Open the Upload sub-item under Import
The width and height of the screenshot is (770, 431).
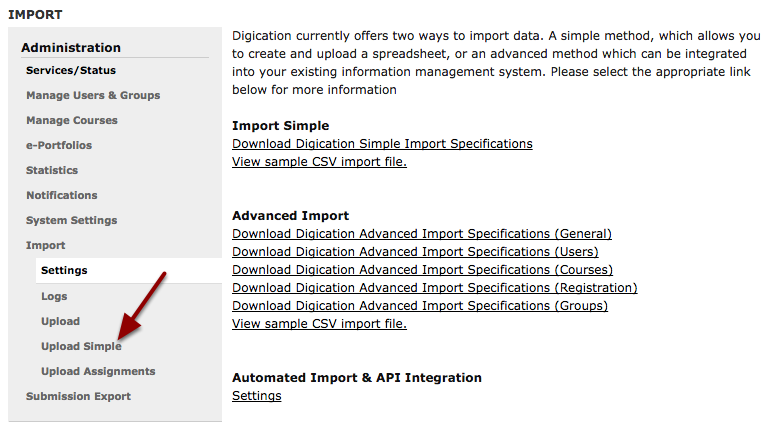[60, 322]
